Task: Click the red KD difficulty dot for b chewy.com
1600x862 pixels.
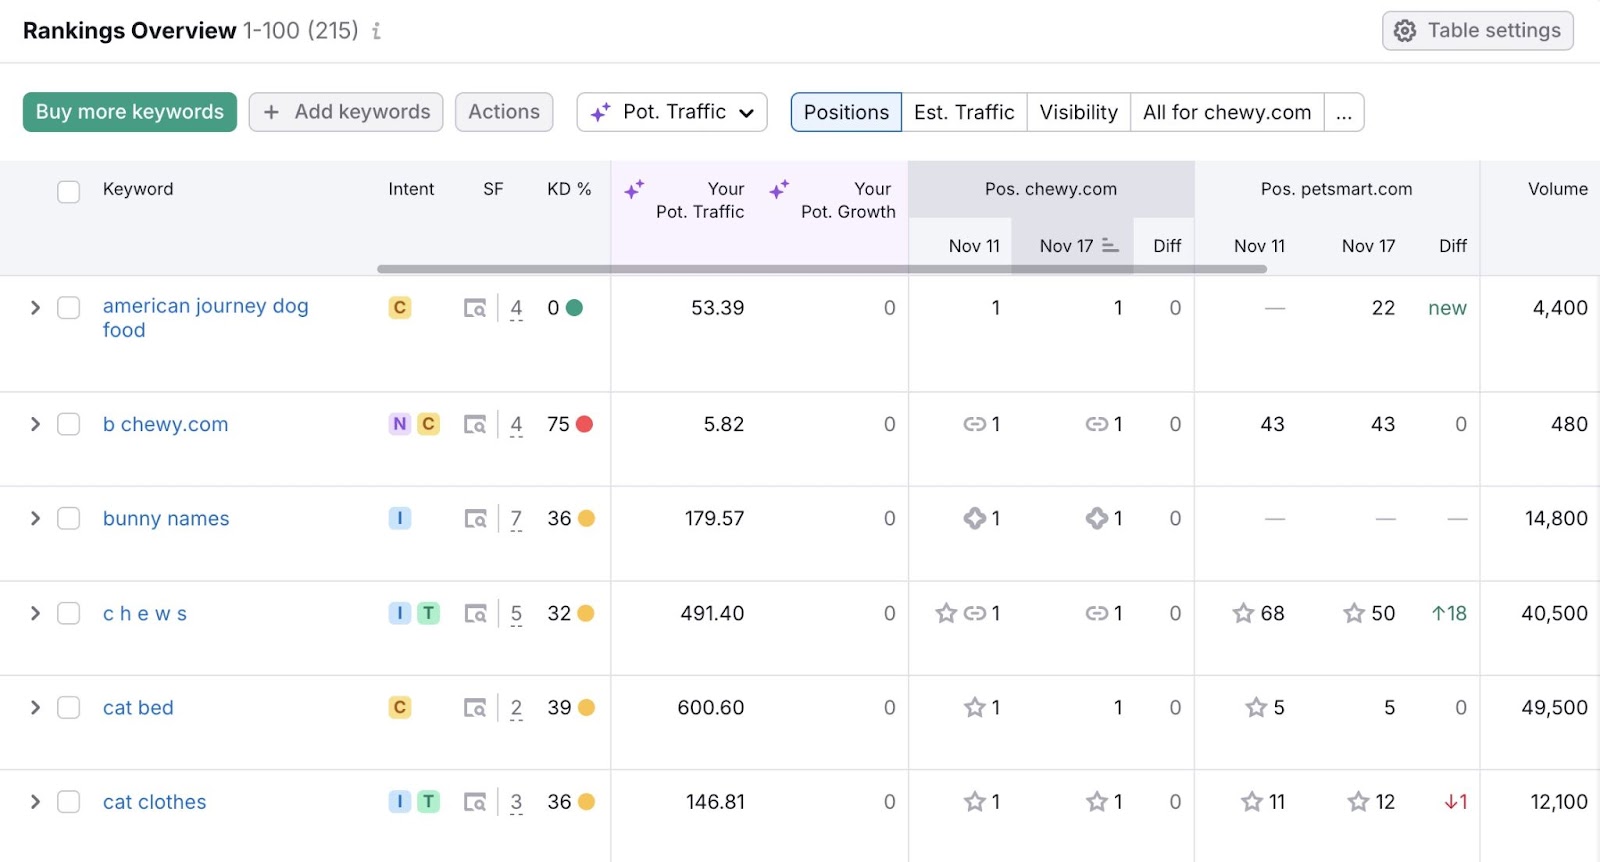Action: coord(585,424)
